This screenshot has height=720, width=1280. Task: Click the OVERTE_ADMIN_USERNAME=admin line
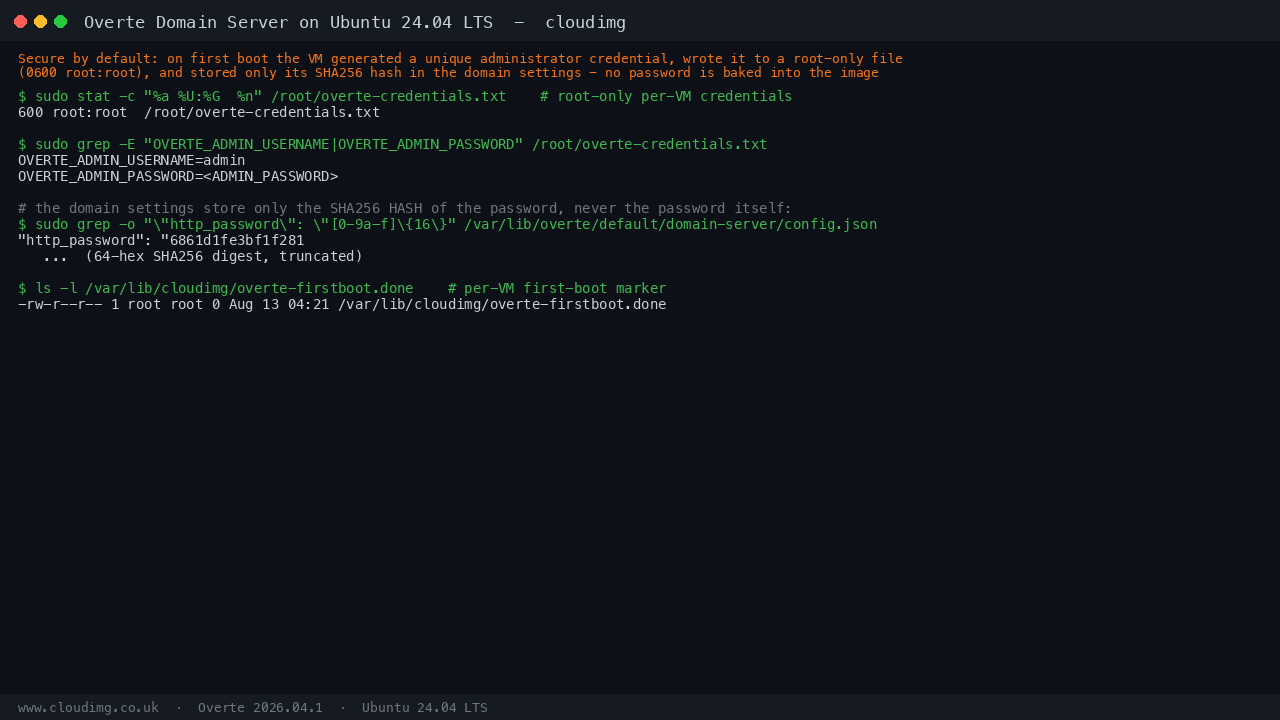pos(131,160)
